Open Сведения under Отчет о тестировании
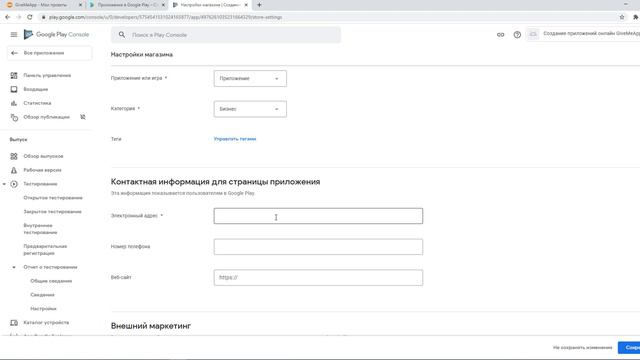The image size is (640, 360). click(x=42, y=295)
